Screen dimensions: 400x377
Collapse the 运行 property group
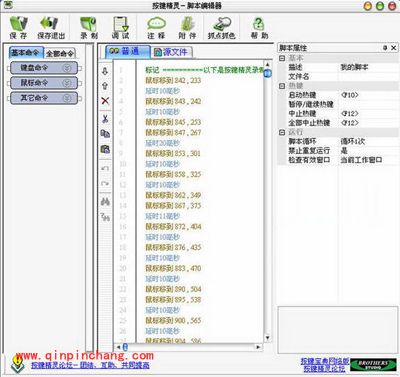[282, 132]
